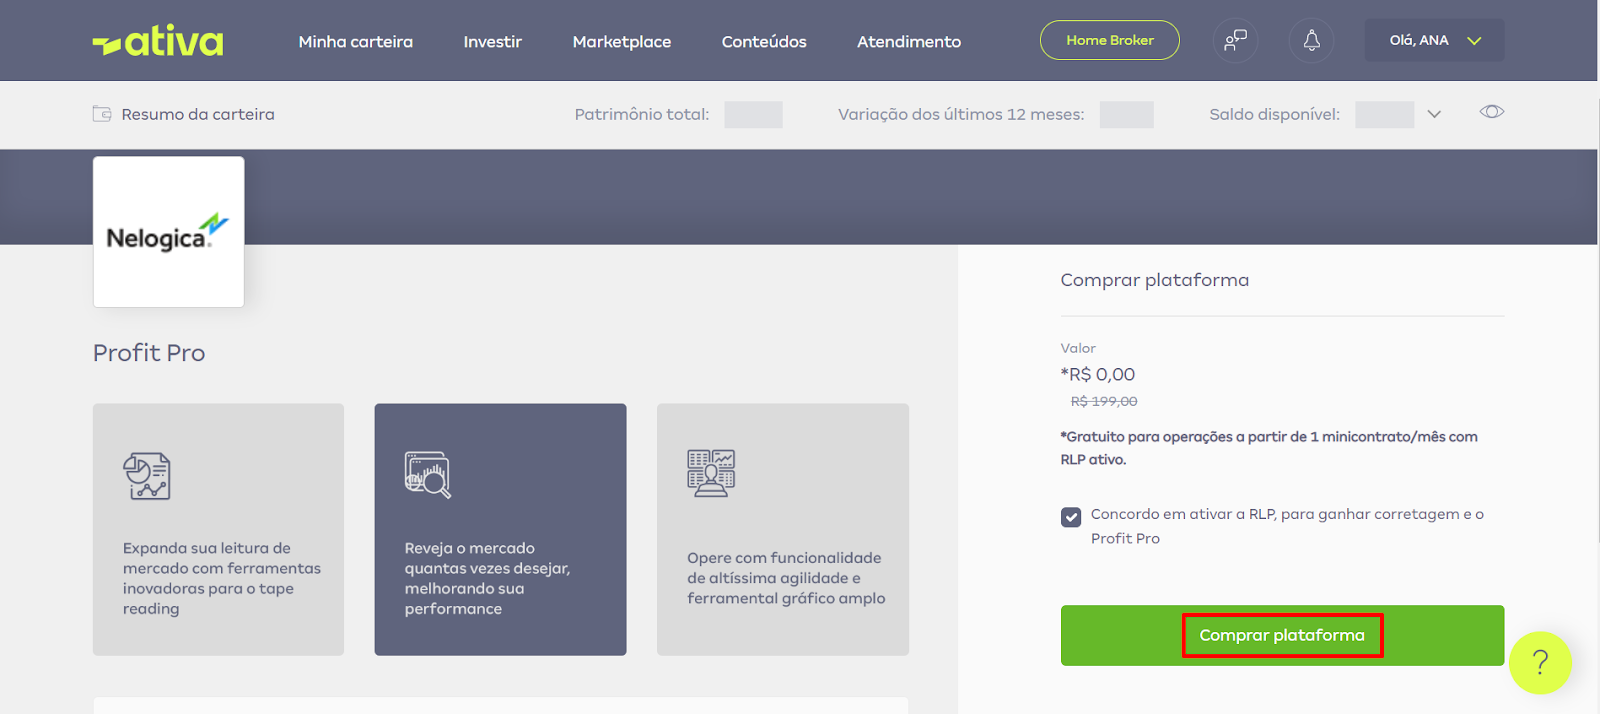1600x714 pixels.
Task: Open the Minha carteira menu
Action: click(355, 42)
